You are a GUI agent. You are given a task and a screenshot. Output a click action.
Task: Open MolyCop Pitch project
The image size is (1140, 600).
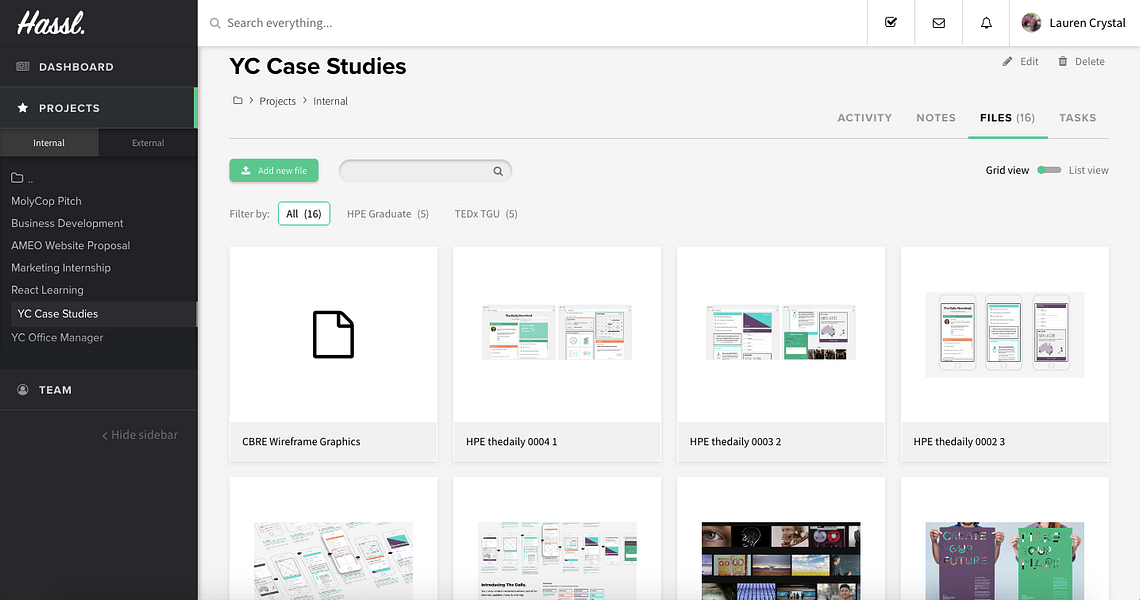[47, 201]
